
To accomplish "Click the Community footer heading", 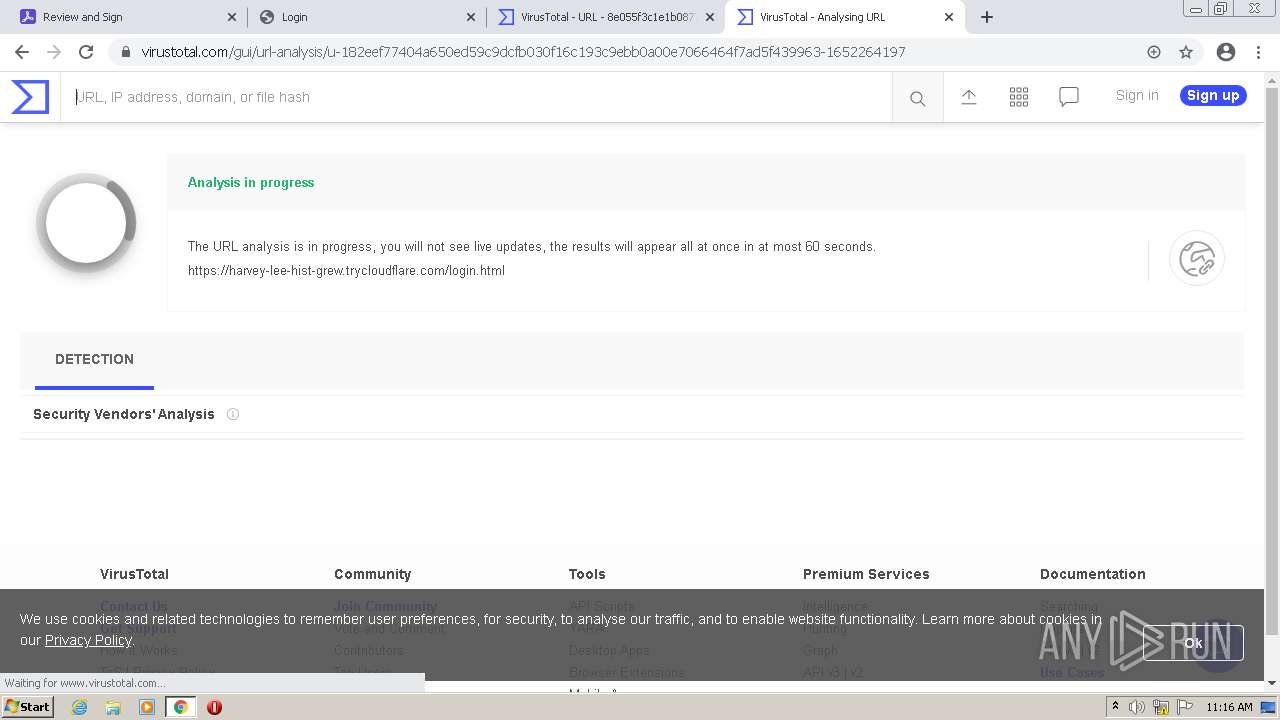I will [x=372, y=574].
